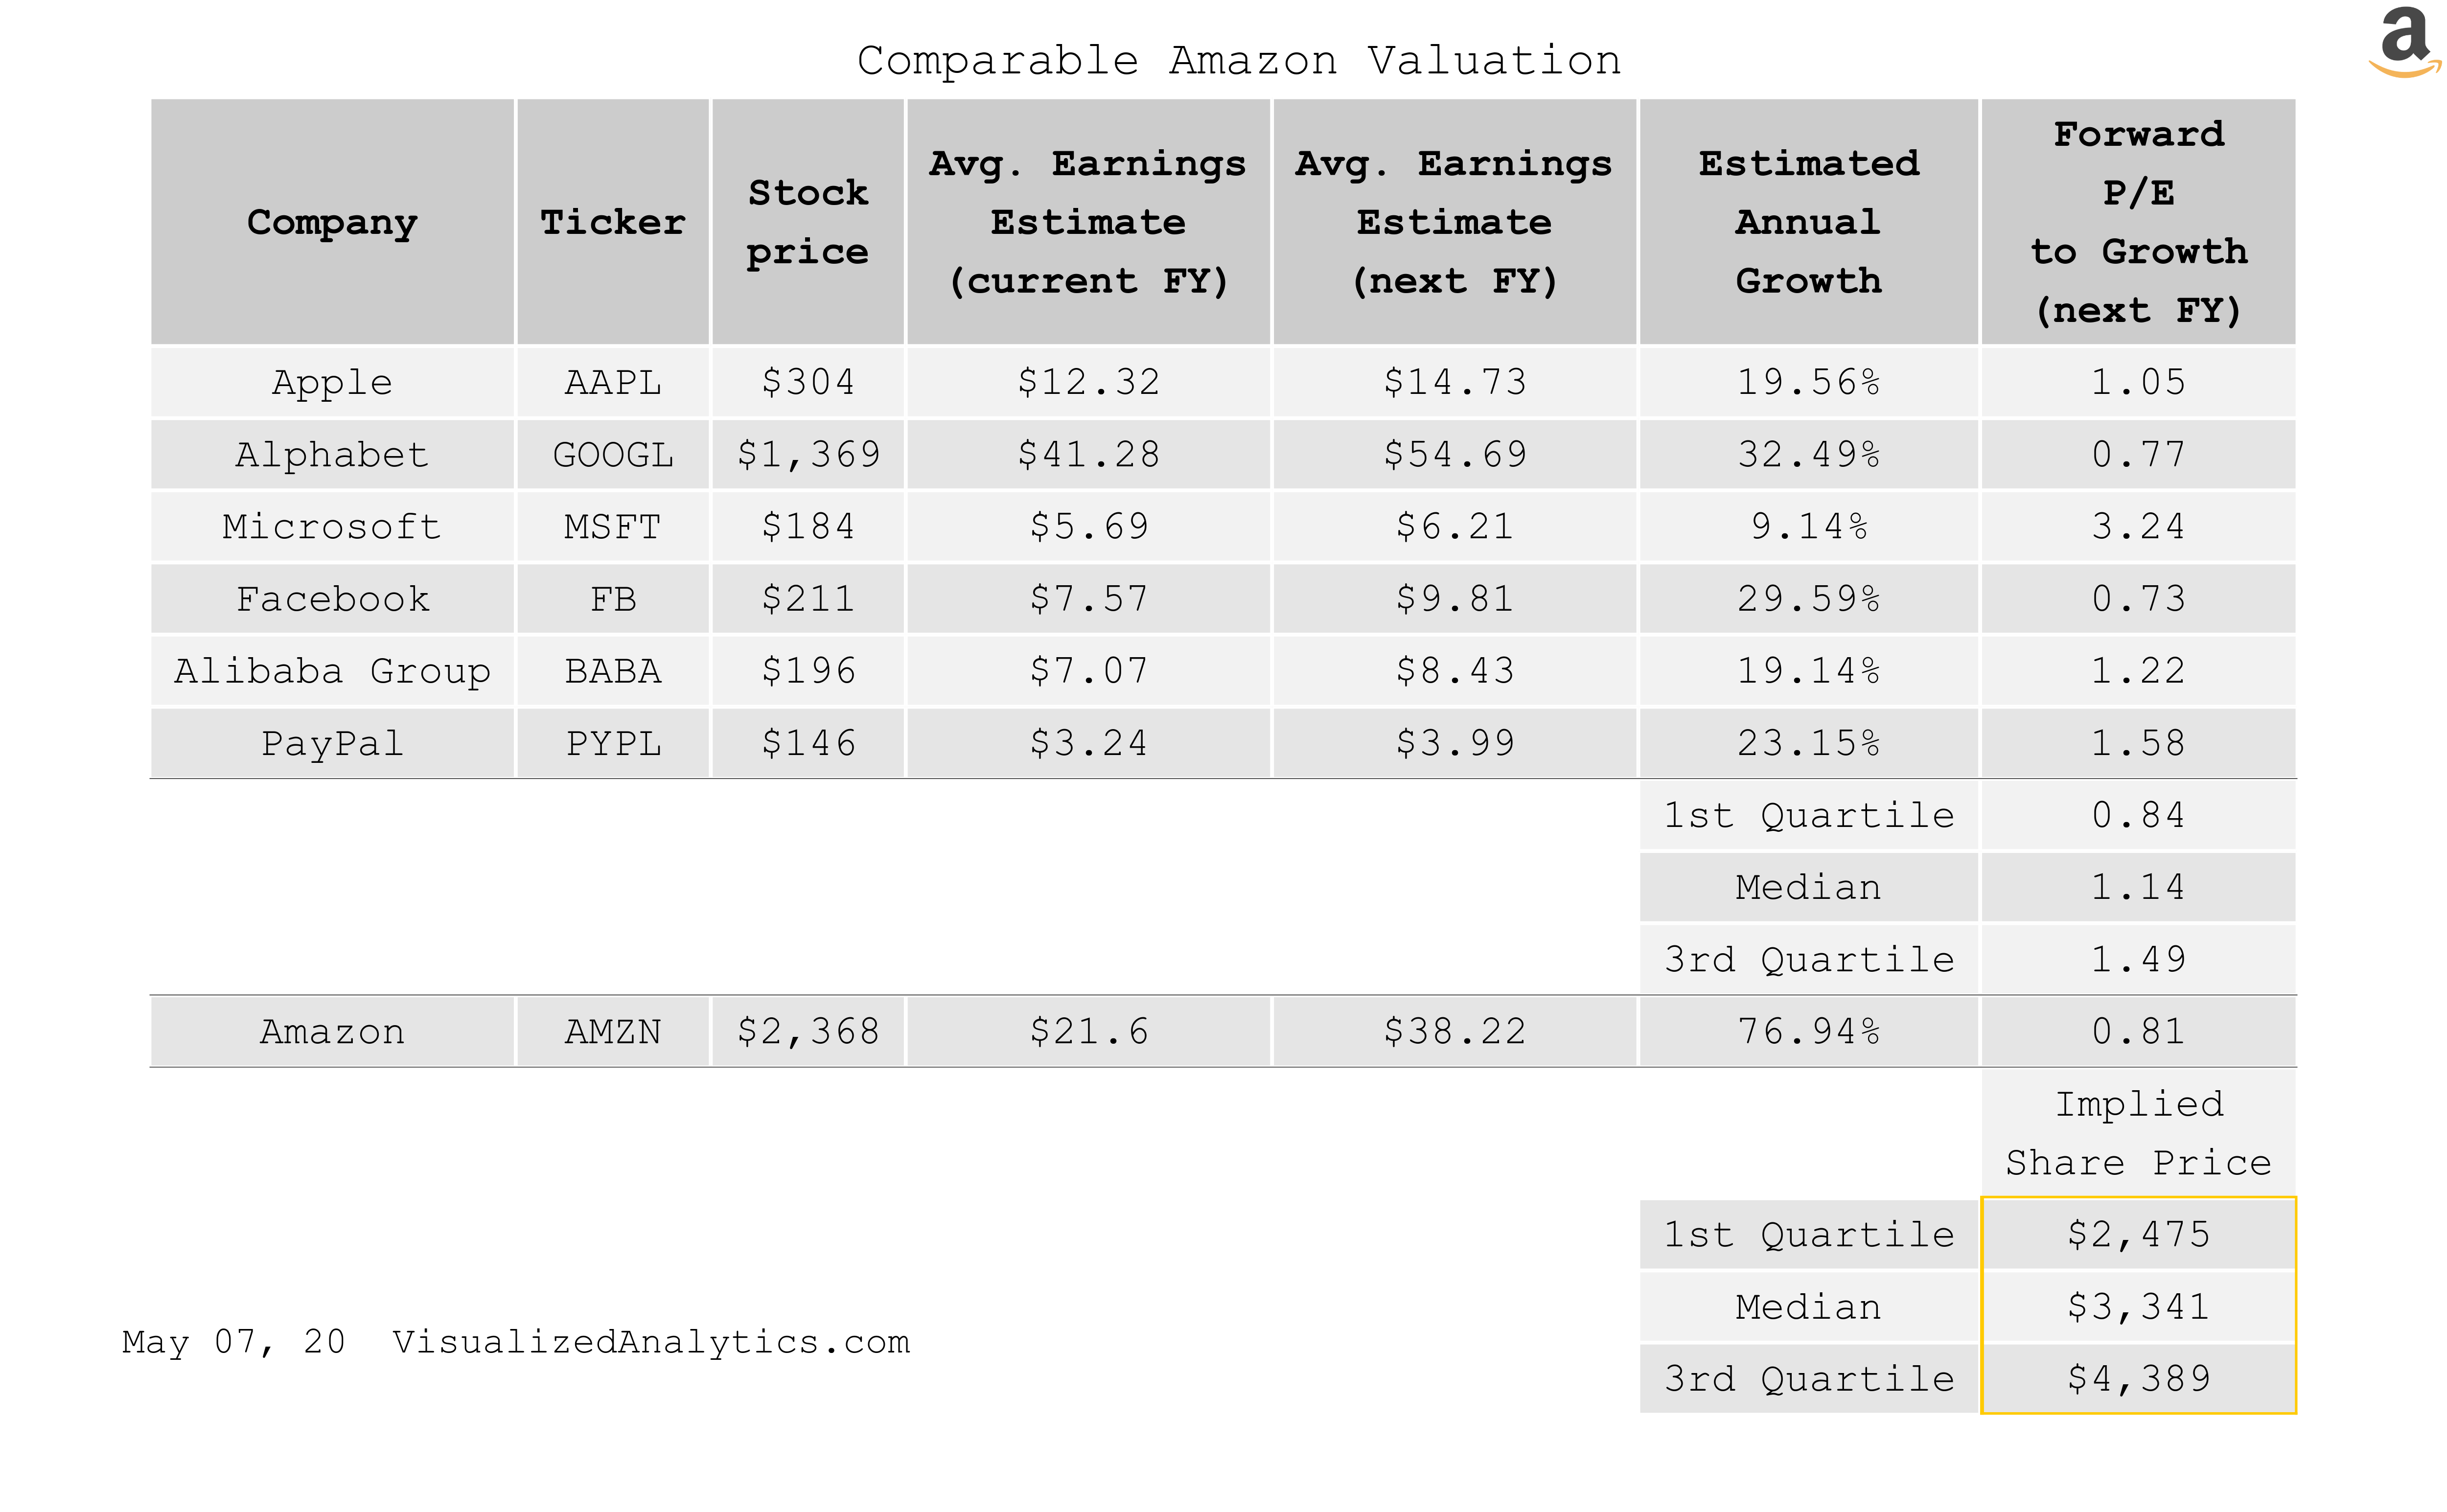Viewport: 2447px width, 1512px height.
Task: Open the VisualizedAnalytics.com link
Action: 651,1342
